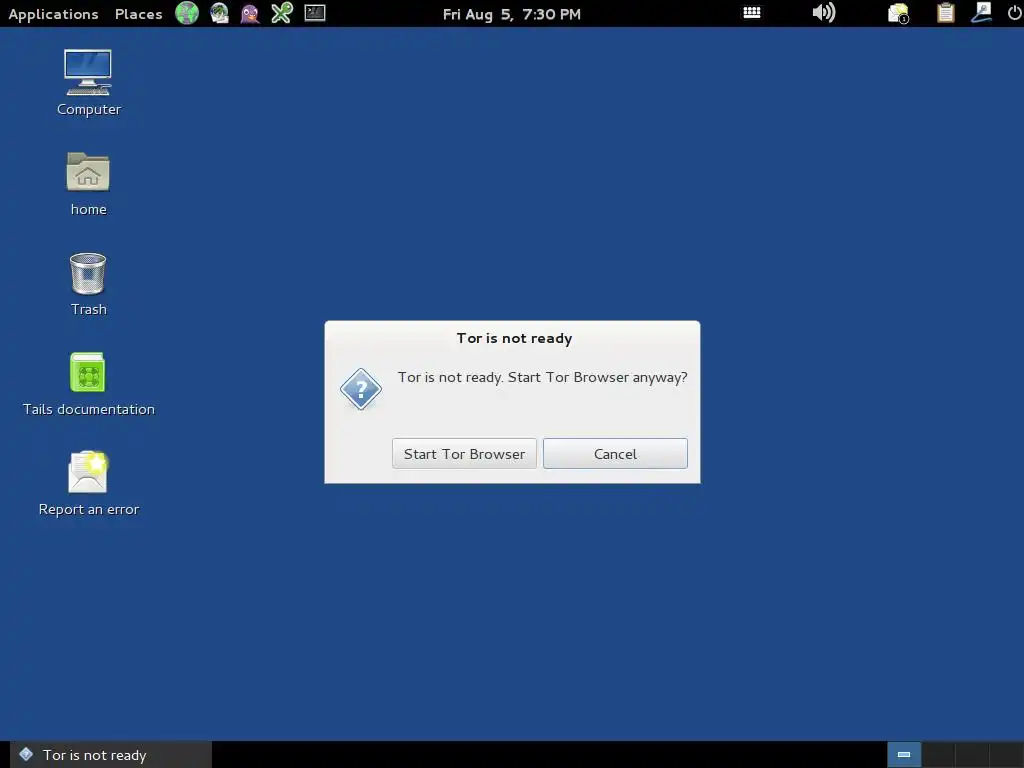The height and width of the screenshot is (768, 1024).
Task: Click the Tor is not ready taskbar entry
Action: 111,755
